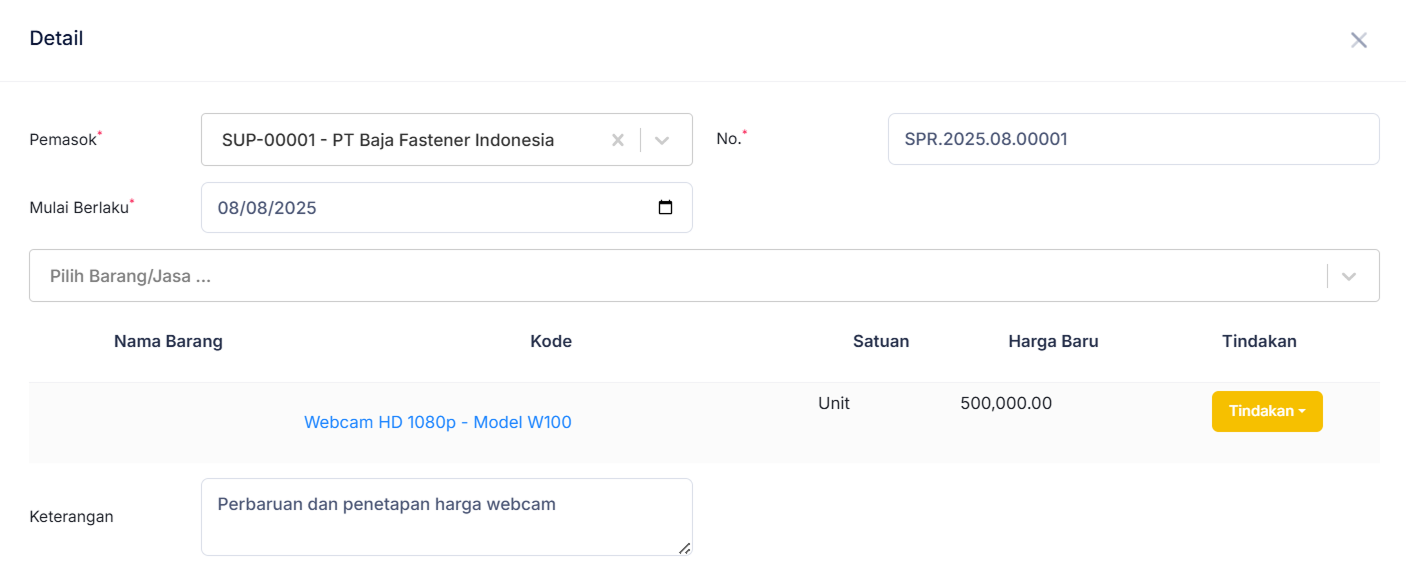Open the yellow Tindakan action button
This screenshot has width=1406, height=572.
click(x=1267, y=411)
